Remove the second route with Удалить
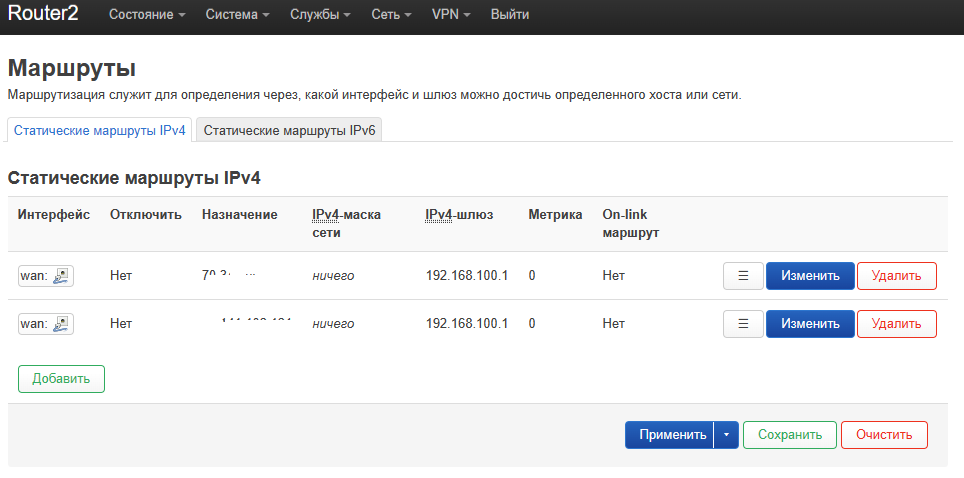 click(x=896, y=324)
